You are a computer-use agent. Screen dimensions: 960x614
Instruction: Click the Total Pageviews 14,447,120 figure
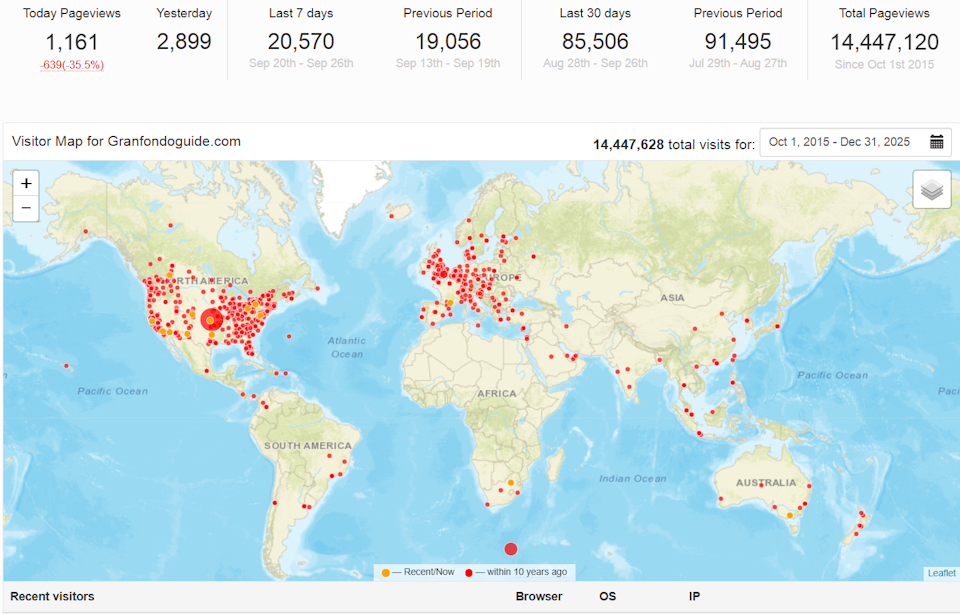[x=884, y=42]
